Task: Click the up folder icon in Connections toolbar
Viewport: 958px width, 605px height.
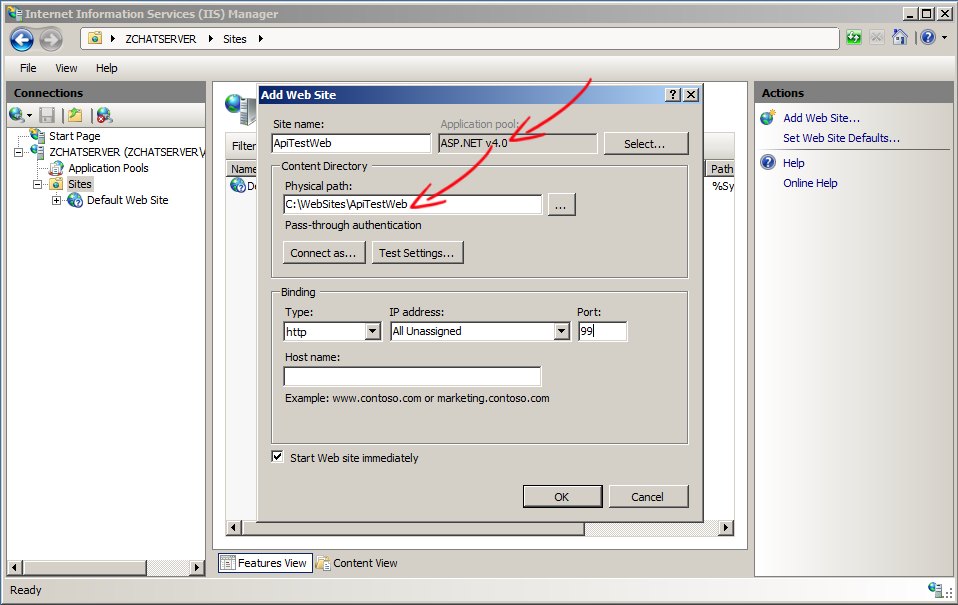Action: 75,115
